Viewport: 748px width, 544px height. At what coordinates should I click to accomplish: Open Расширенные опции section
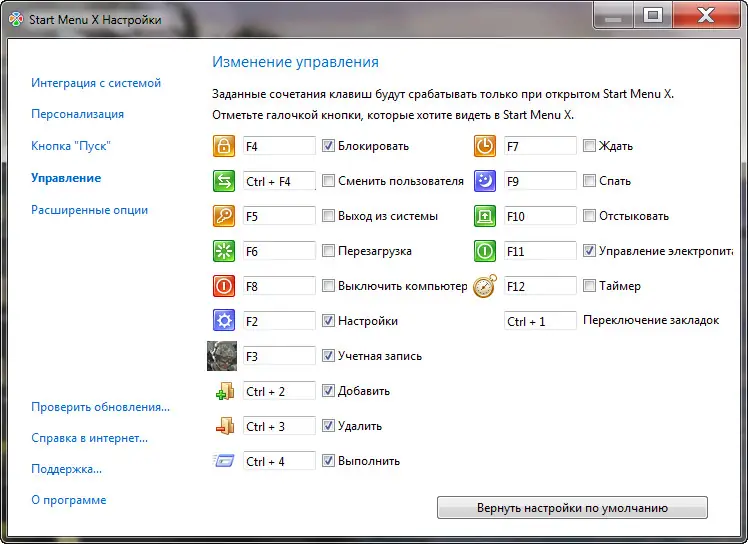tap(89, 210)
